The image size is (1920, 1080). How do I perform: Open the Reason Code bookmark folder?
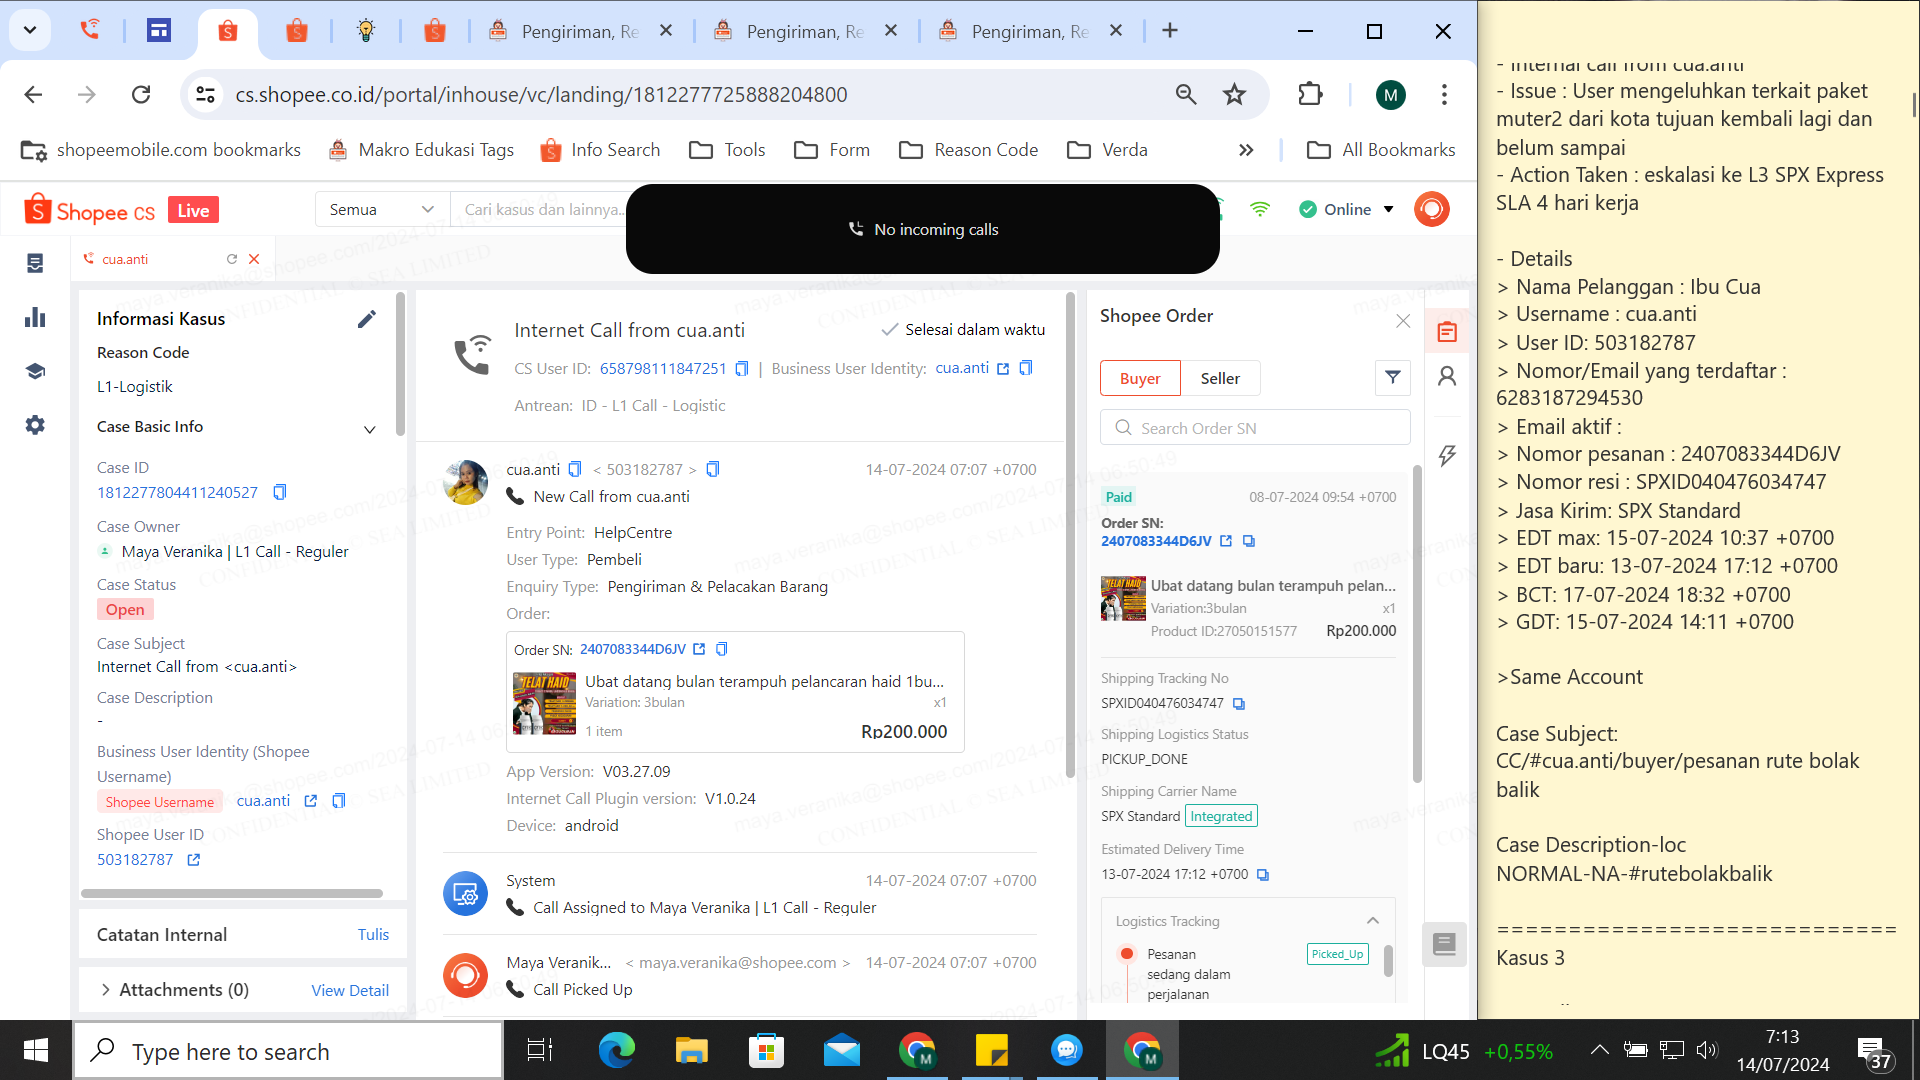[x=968, y=150]
